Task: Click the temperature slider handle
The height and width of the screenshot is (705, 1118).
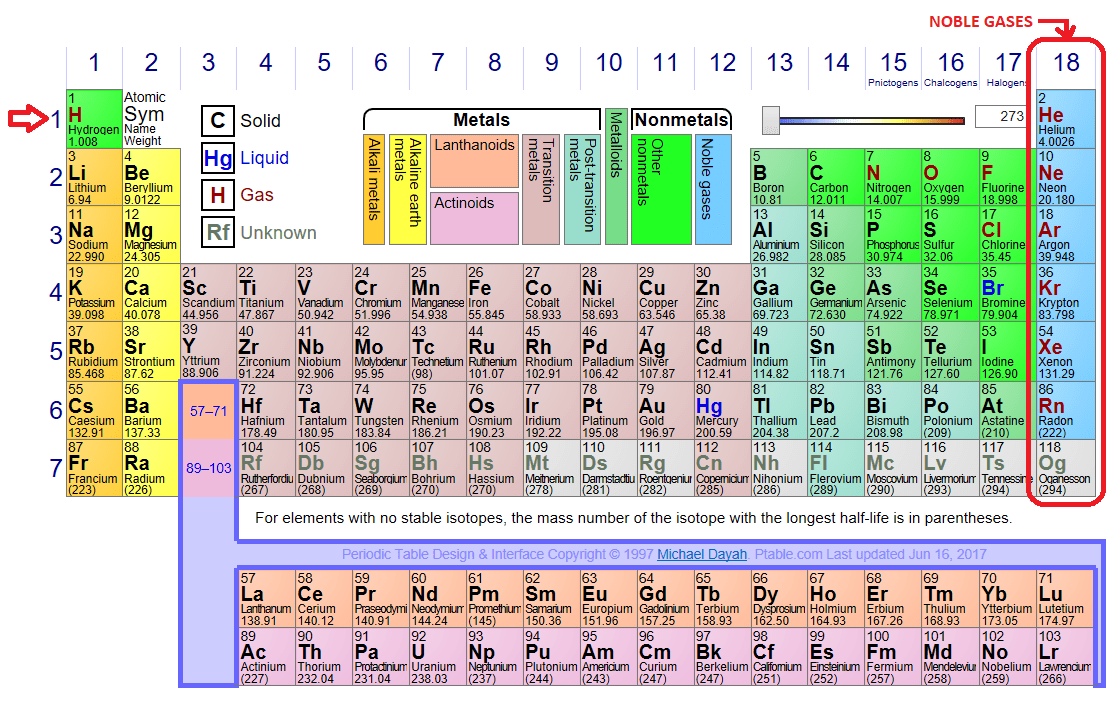Action: point(770,120)
